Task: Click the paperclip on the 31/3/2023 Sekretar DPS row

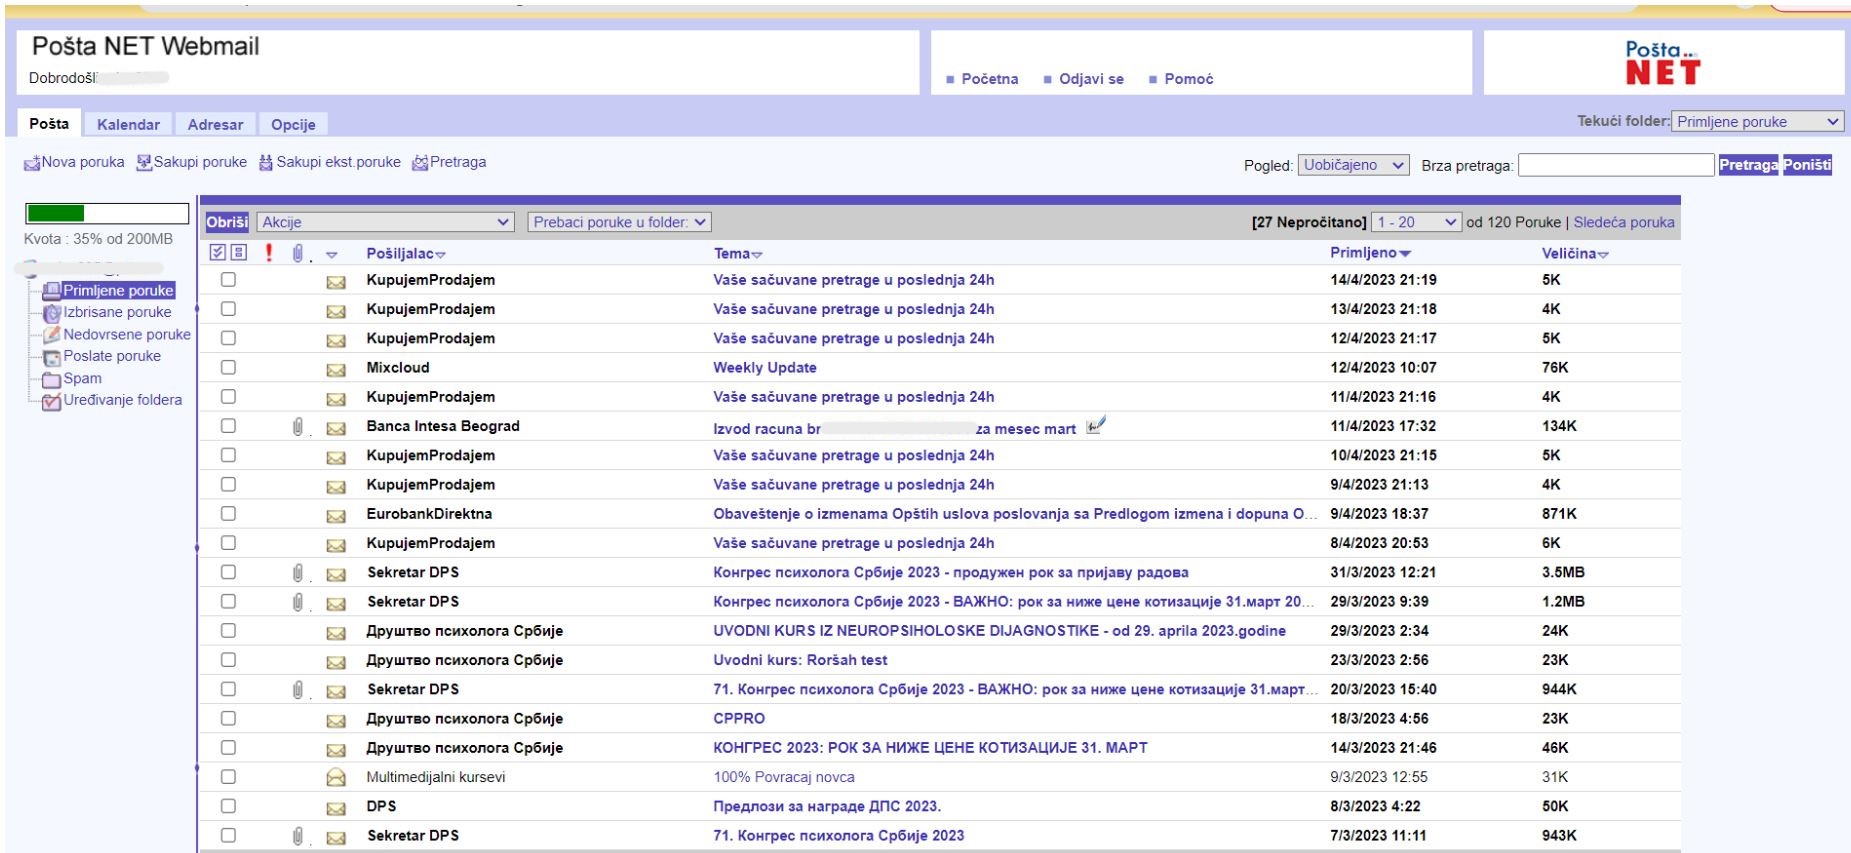Action: (298, 573)
